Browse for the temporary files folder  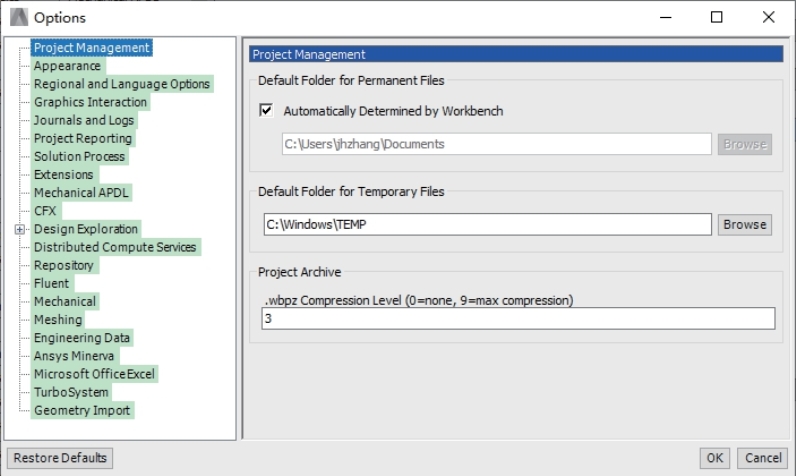coord(745,224)
